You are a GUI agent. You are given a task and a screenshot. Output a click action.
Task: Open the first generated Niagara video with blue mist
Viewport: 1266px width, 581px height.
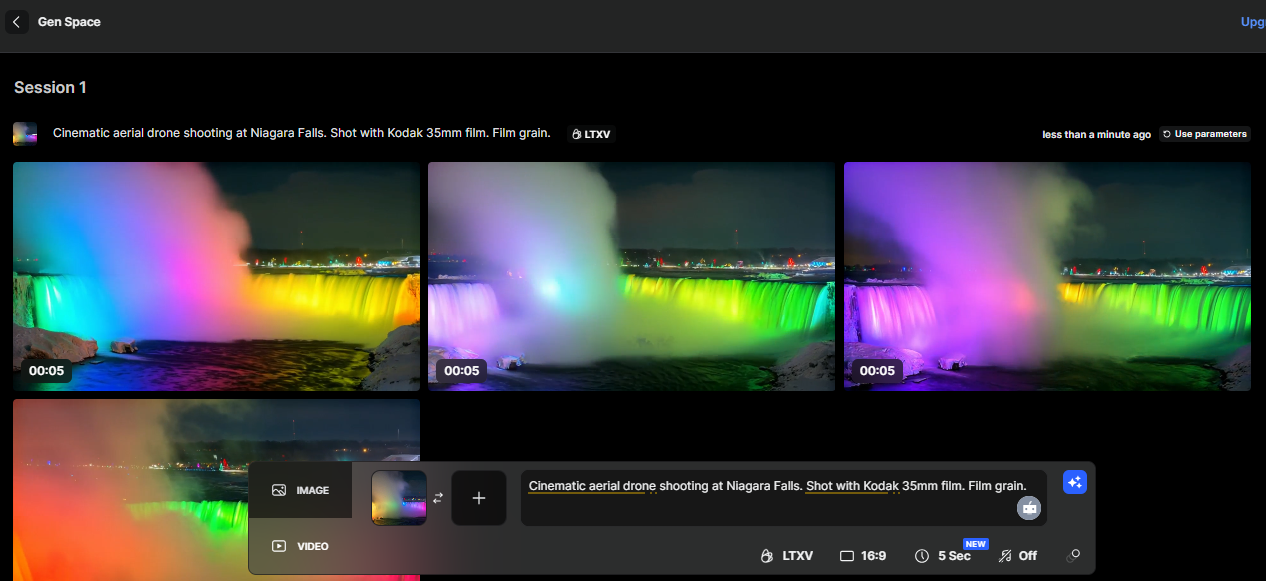click(x=216, y=276)
